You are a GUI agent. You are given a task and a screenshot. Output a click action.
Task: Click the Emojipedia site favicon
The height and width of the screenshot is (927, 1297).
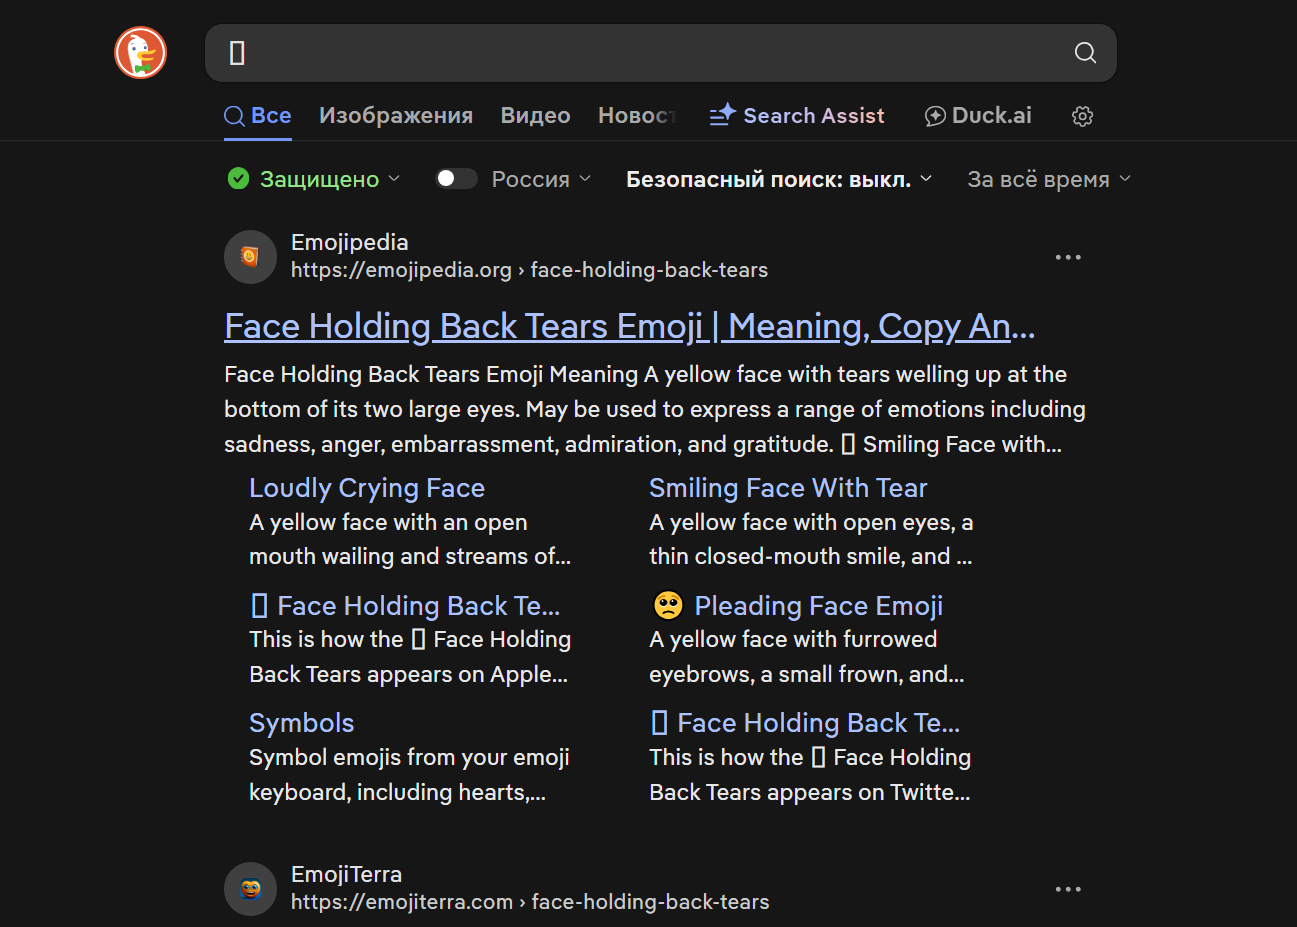[250, 257]
